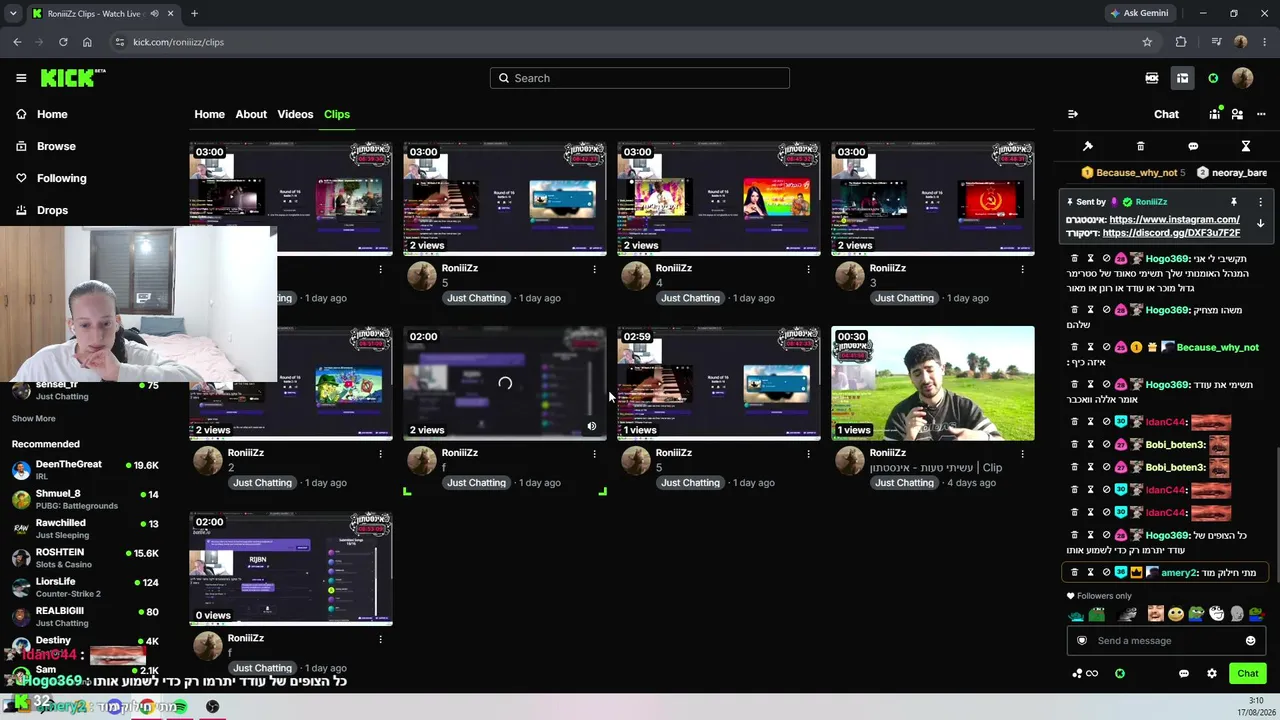Expand the pinned message with the down arrow

(x=1260, y=224)
